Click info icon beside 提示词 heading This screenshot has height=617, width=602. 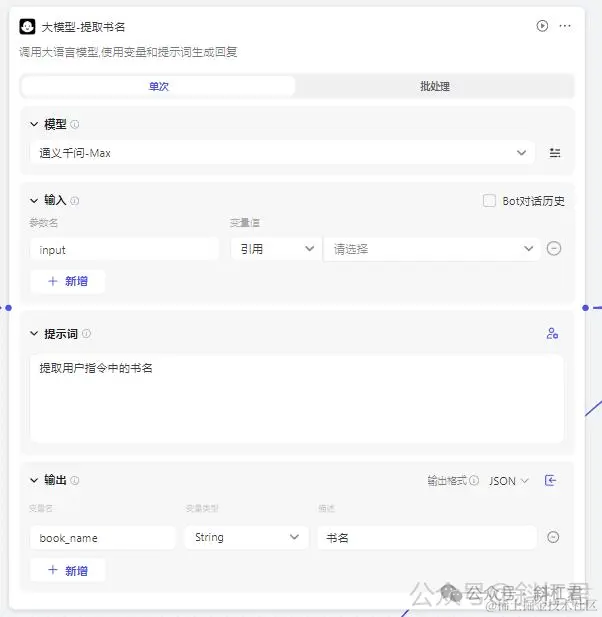[86, 334]
